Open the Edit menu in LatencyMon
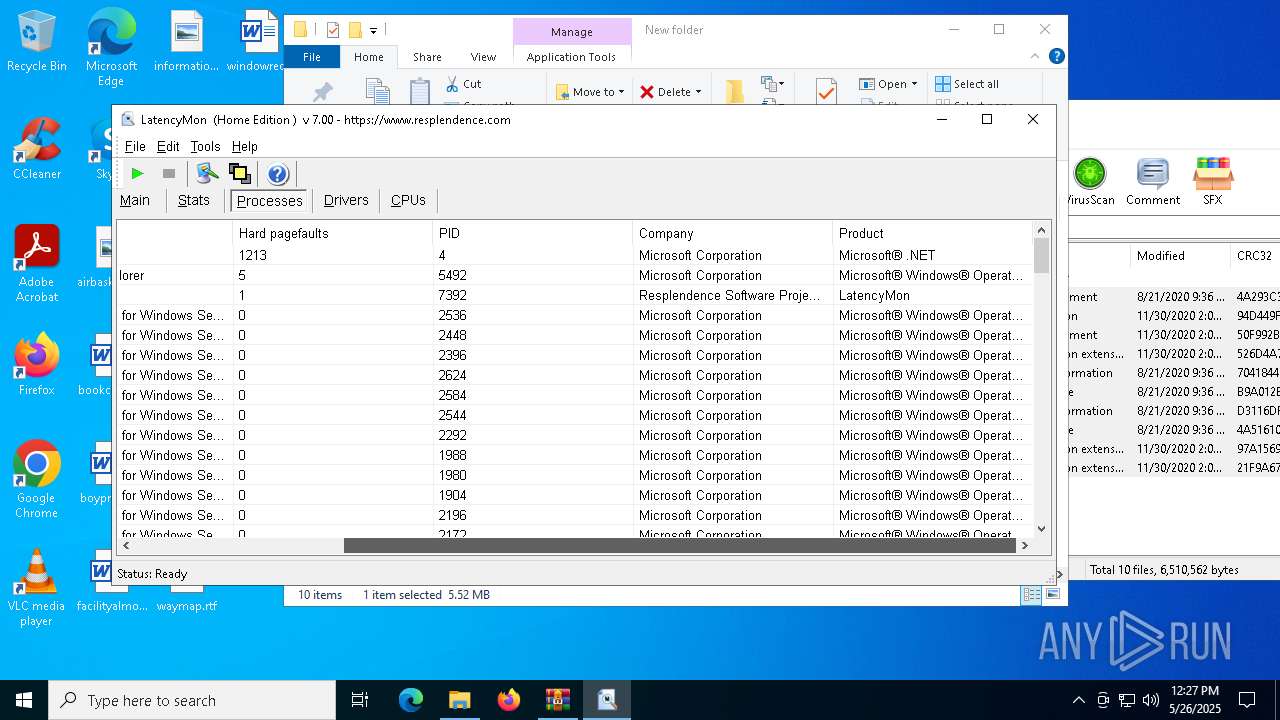Screen dimensions: 1280x720 click(x=168, y=146)
